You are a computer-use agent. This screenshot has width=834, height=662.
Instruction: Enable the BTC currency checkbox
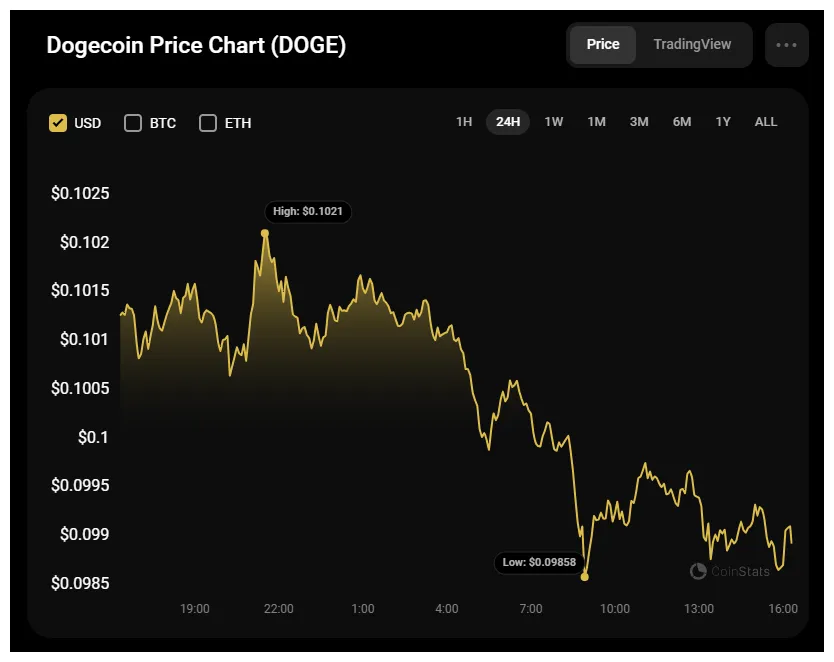[132, 122]
